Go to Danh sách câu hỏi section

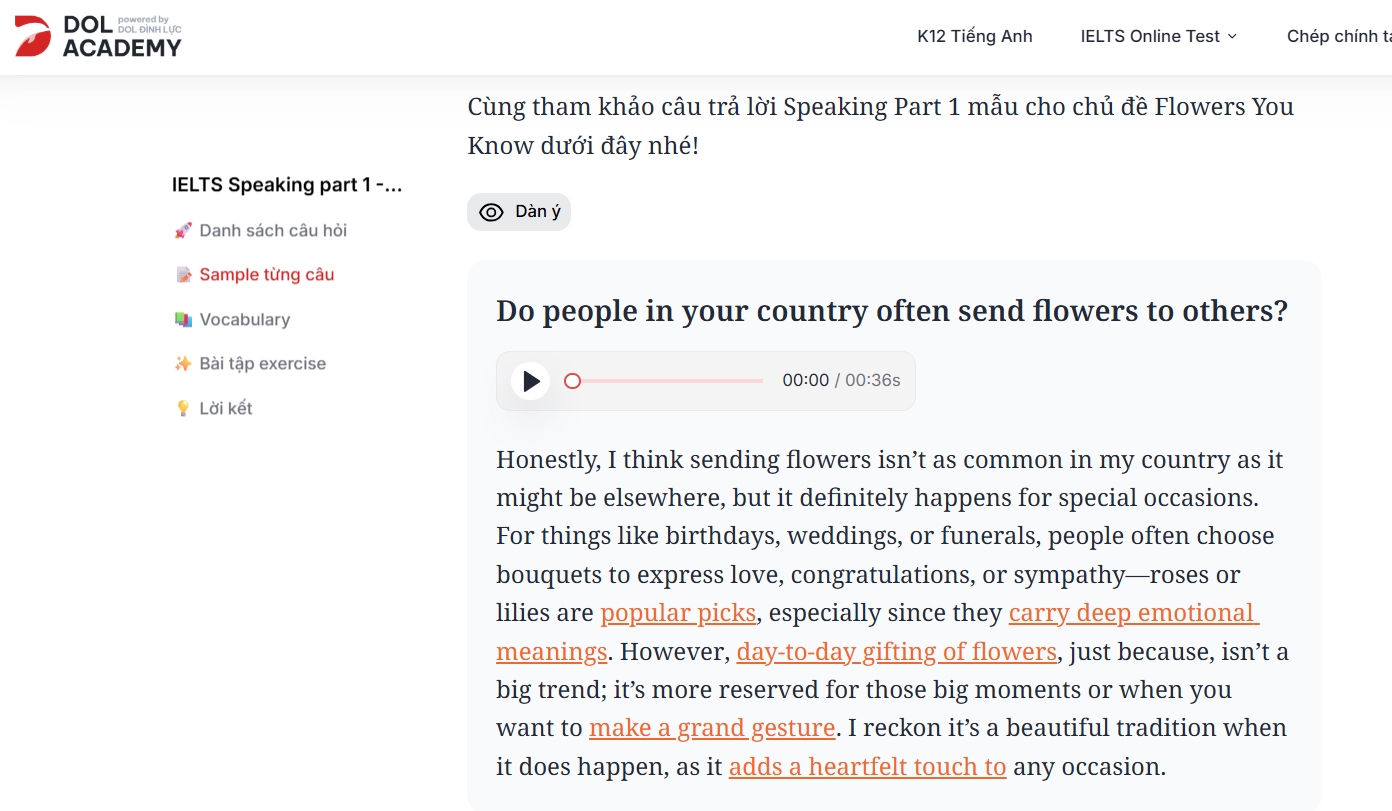point(273,231)
